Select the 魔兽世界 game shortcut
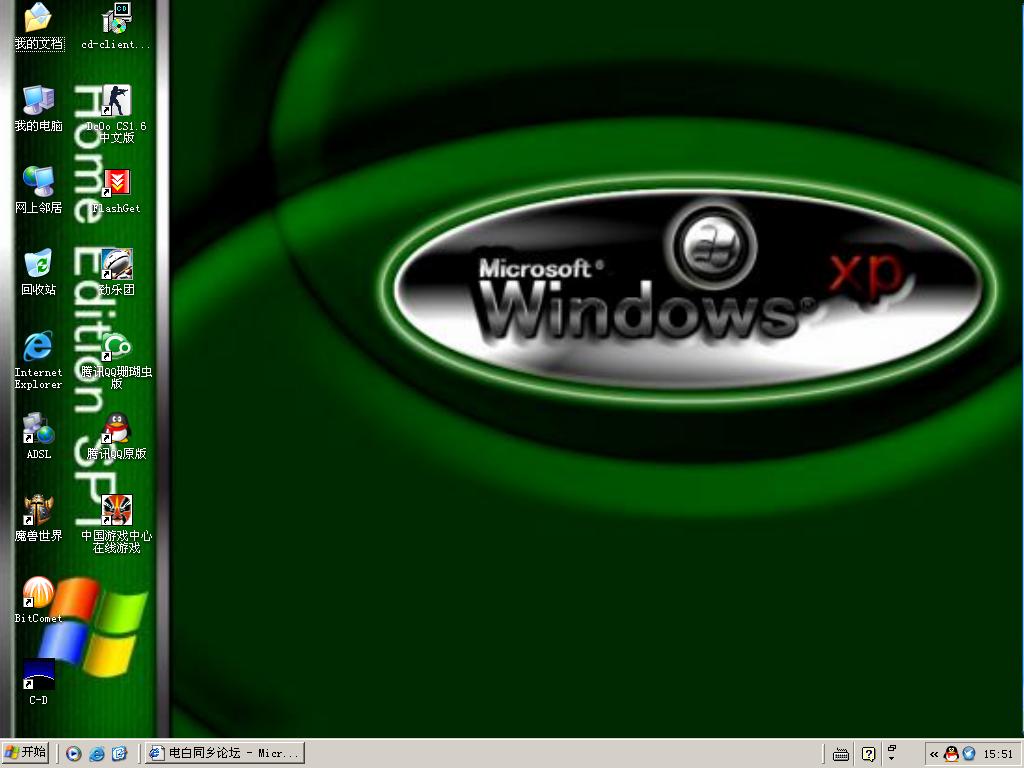 (38, 510)
